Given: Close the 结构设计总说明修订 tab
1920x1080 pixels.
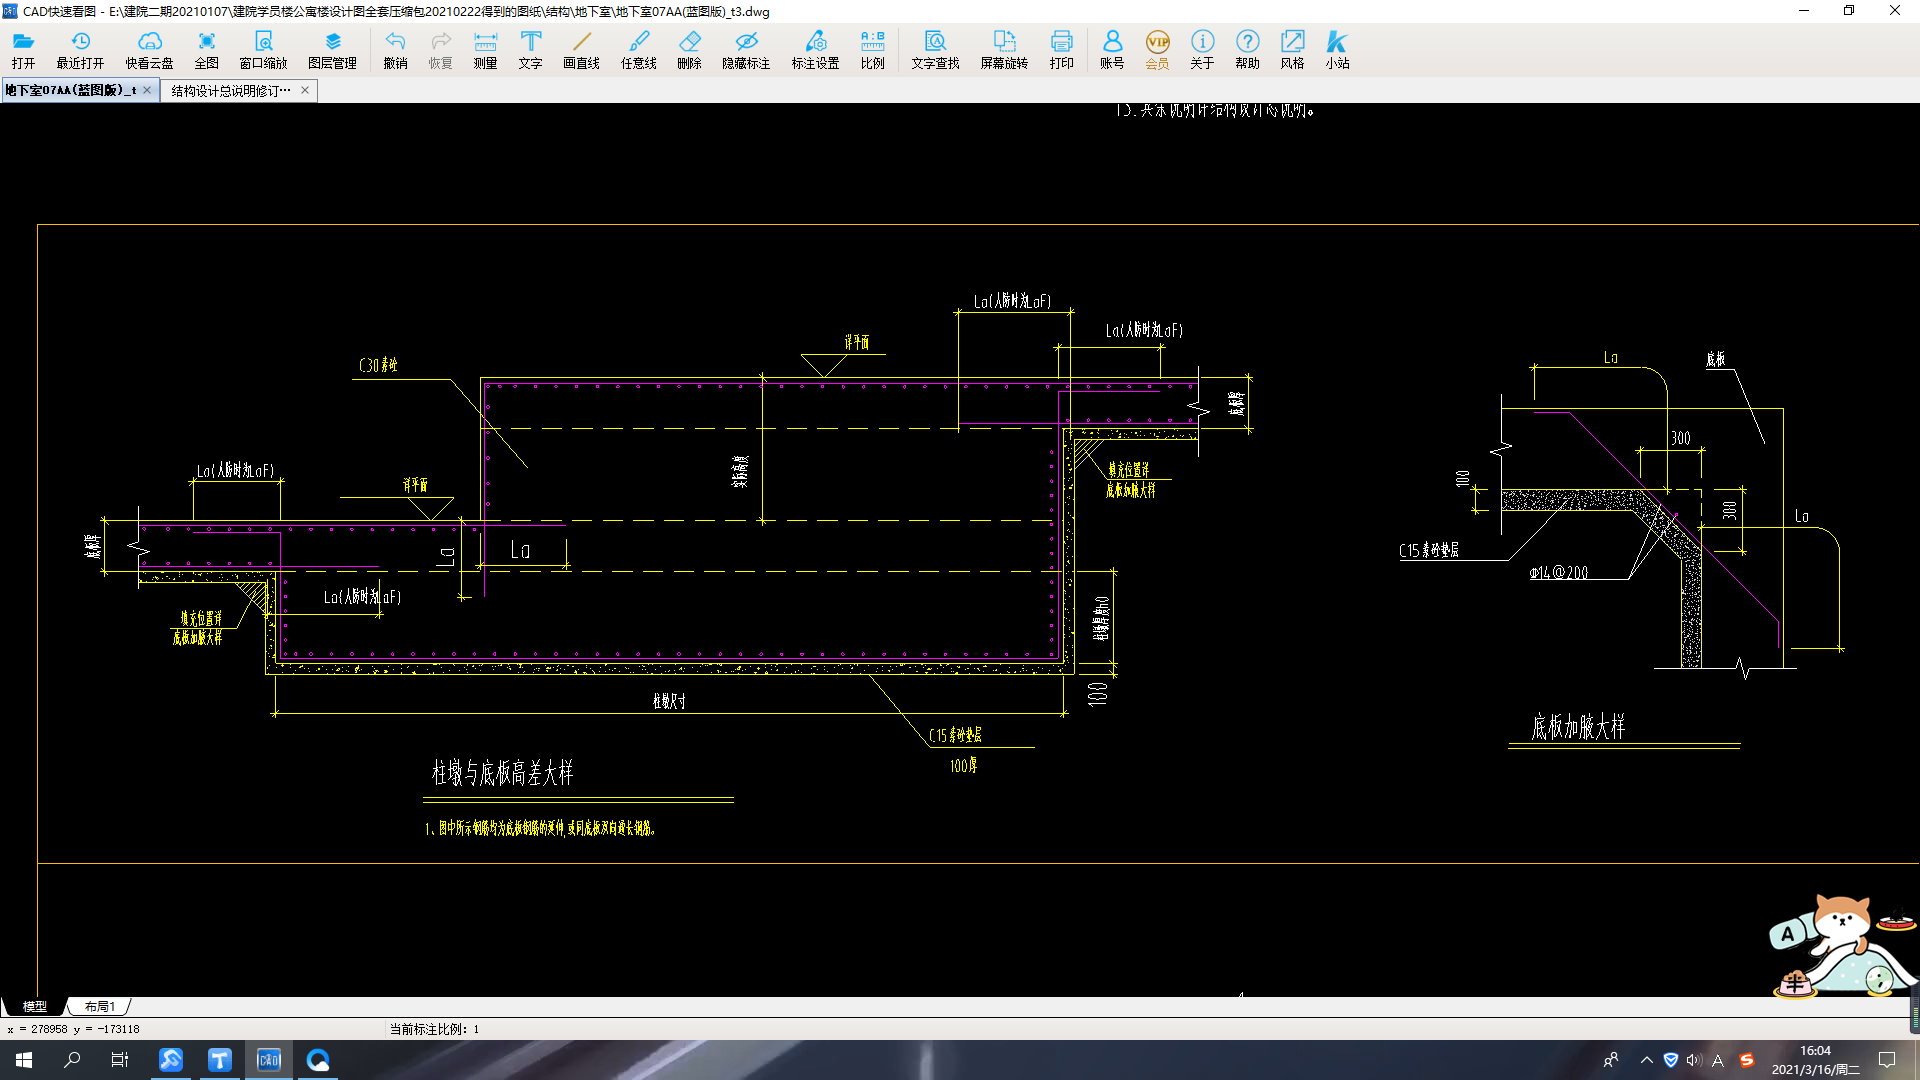Looking at the screenshot, I should [x=305, y=90].
